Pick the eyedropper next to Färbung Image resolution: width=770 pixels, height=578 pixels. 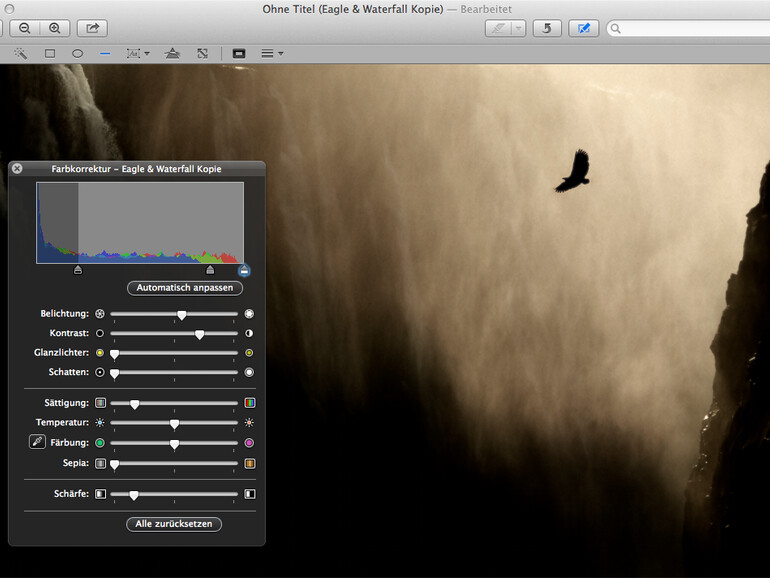tap(38, 442)
